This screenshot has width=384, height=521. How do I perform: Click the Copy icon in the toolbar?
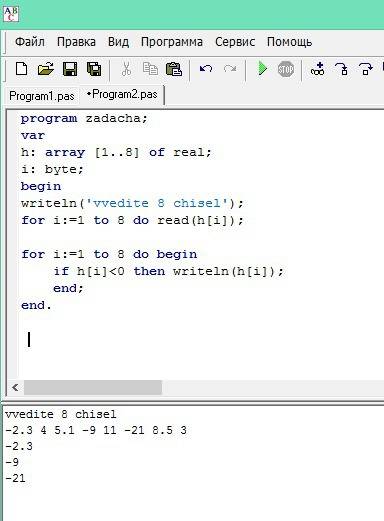(150, 69)
